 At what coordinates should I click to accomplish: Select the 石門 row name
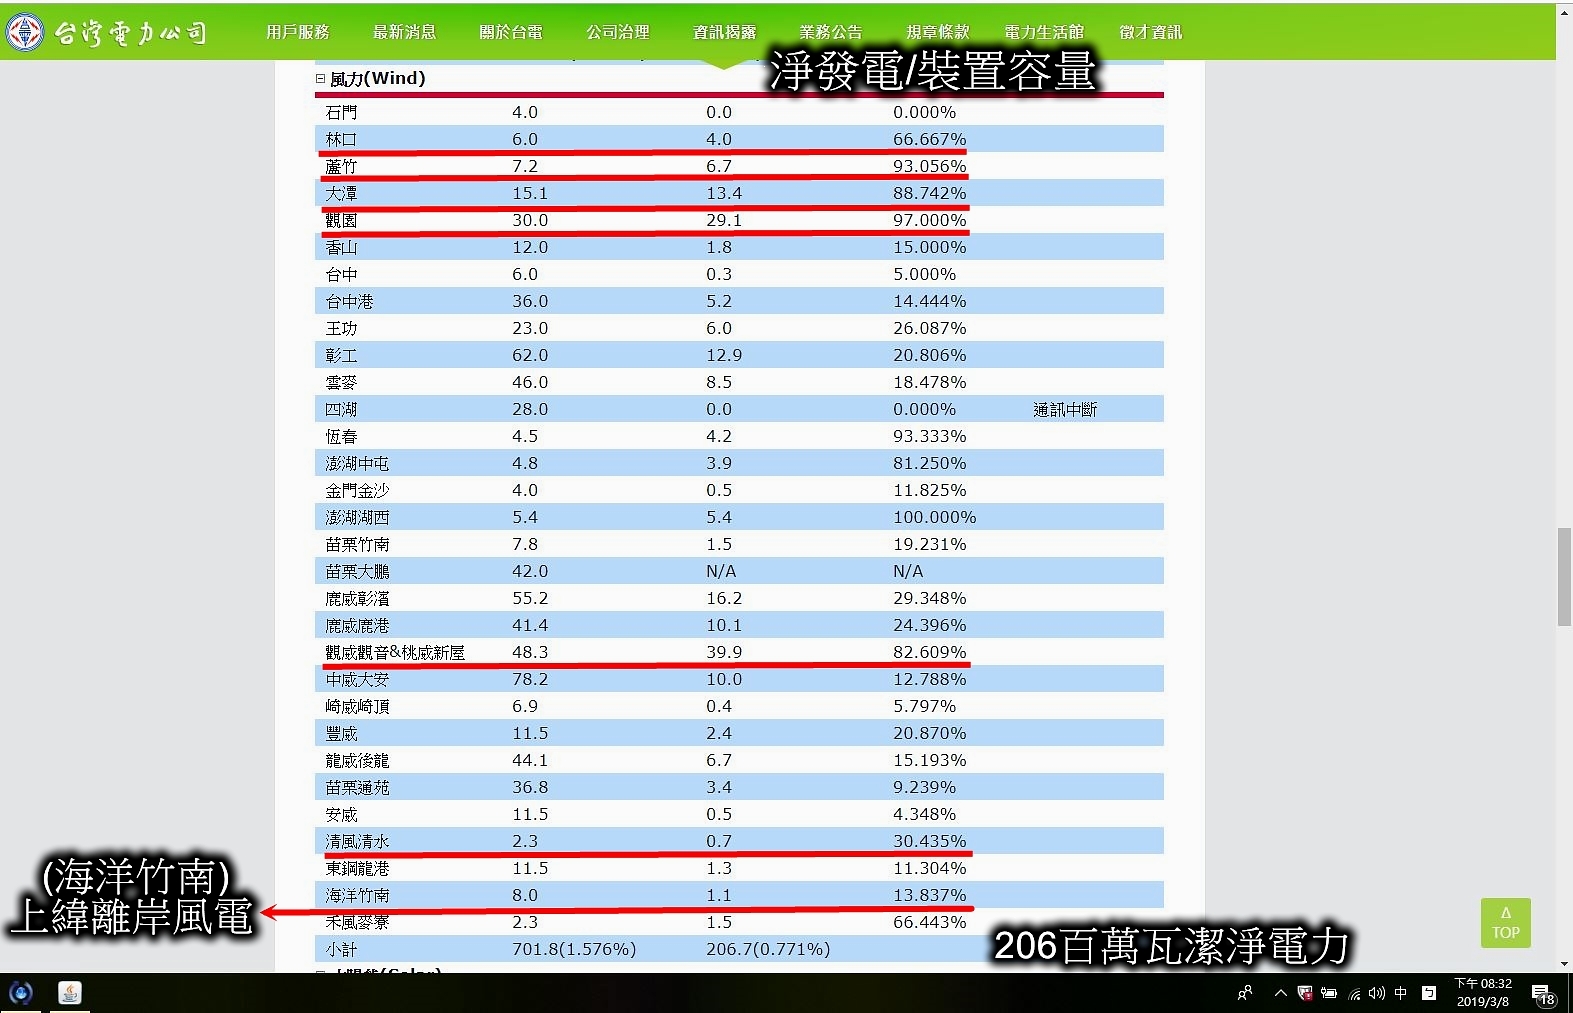click(x=341, y=112)
